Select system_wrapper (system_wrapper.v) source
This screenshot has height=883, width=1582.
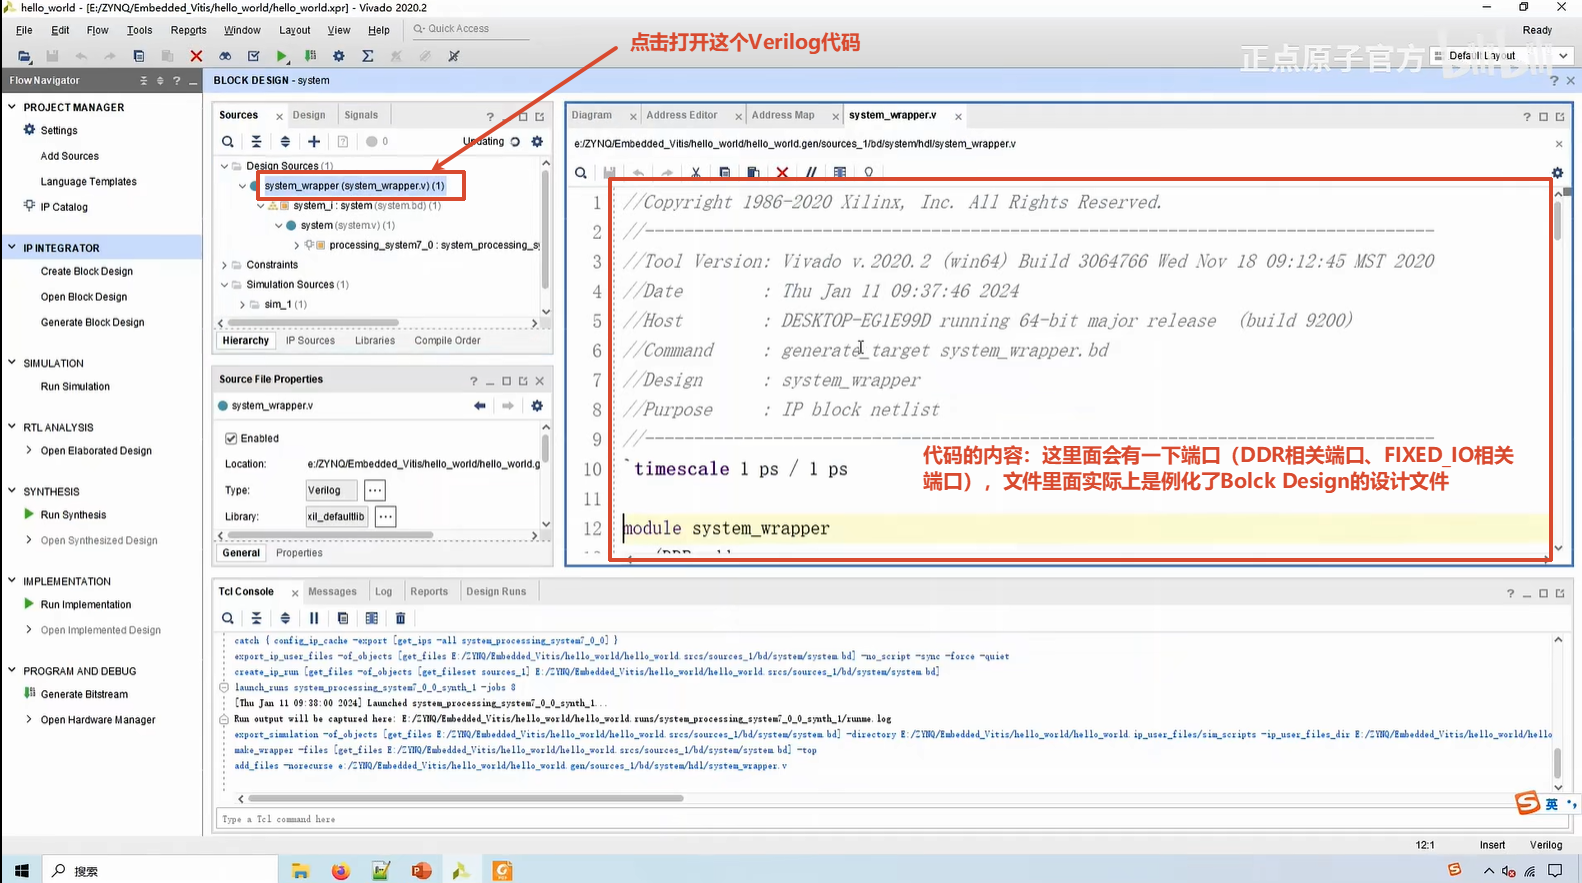(x=354, y=186)
